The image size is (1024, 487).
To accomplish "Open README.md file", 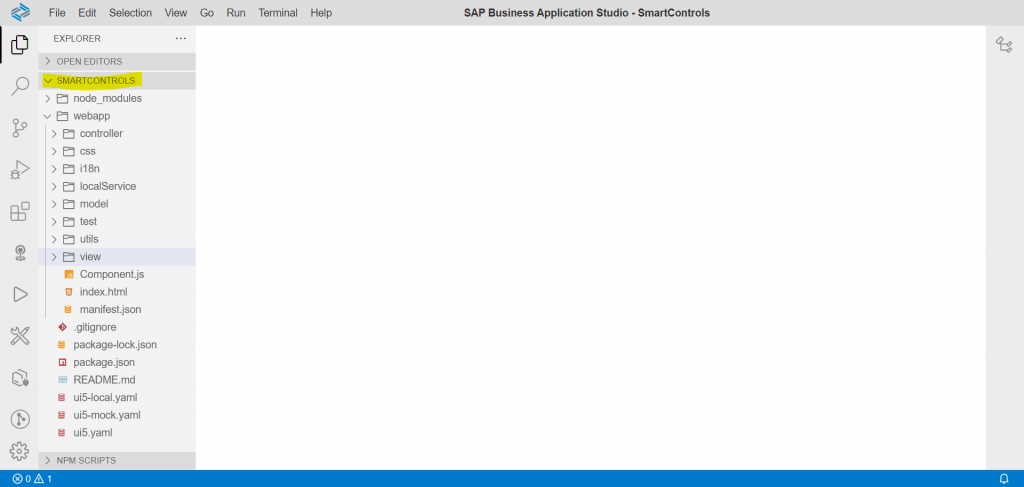I will tap(117, 380).
